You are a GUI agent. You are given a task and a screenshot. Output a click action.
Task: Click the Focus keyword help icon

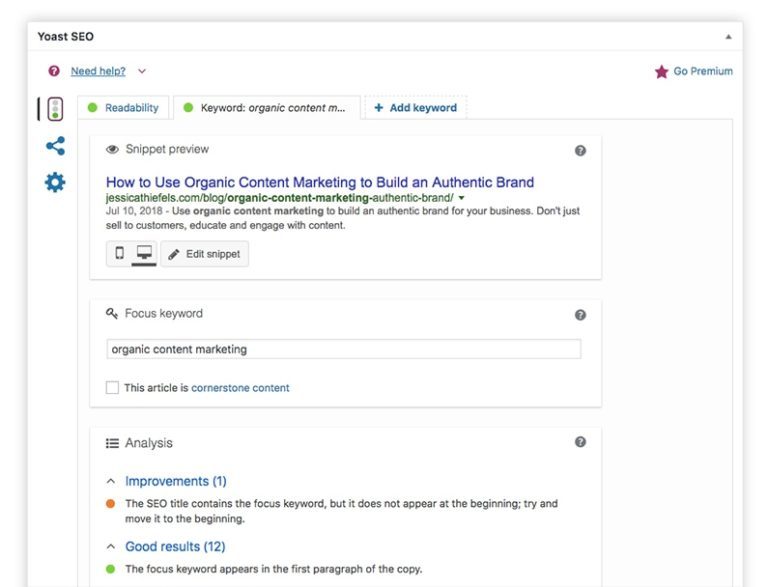(x=580, y=315)
